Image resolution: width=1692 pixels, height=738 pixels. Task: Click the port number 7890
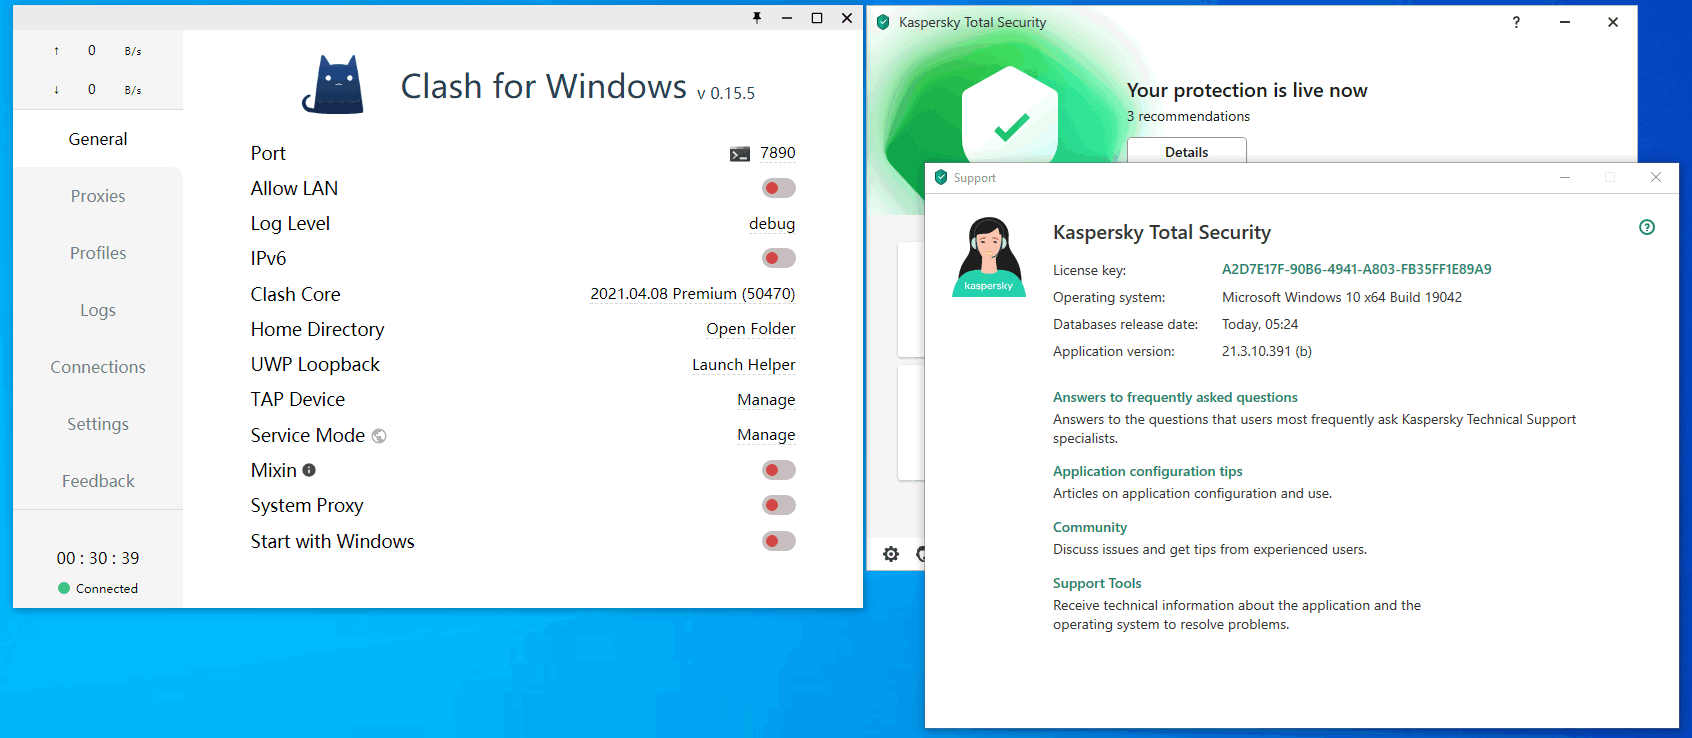click(x=778, y=153)
